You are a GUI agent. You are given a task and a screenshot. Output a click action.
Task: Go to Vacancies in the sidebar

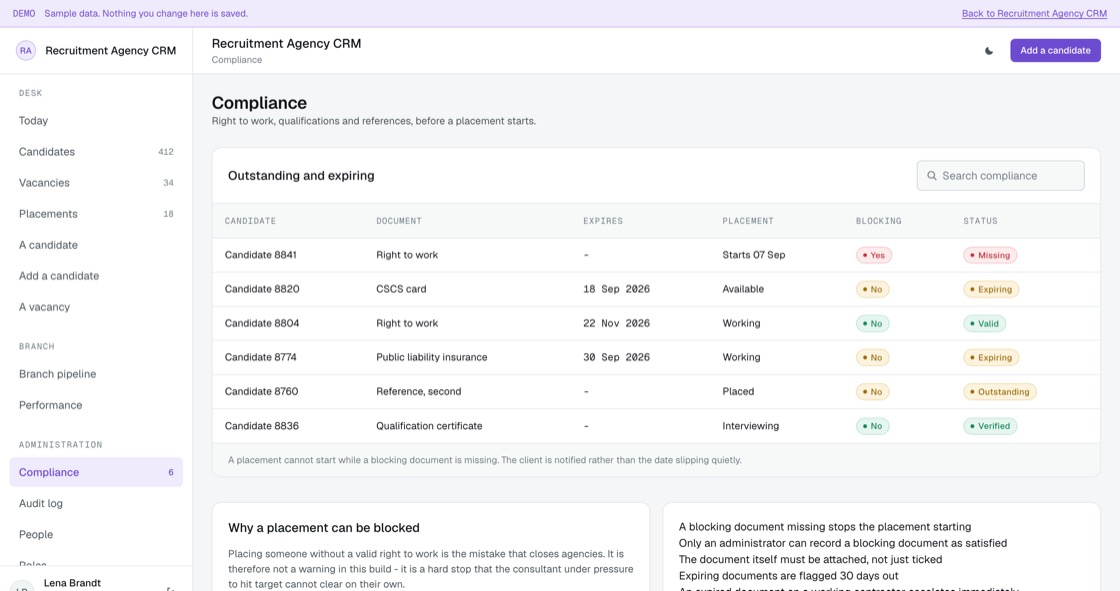tap(96, 183)
